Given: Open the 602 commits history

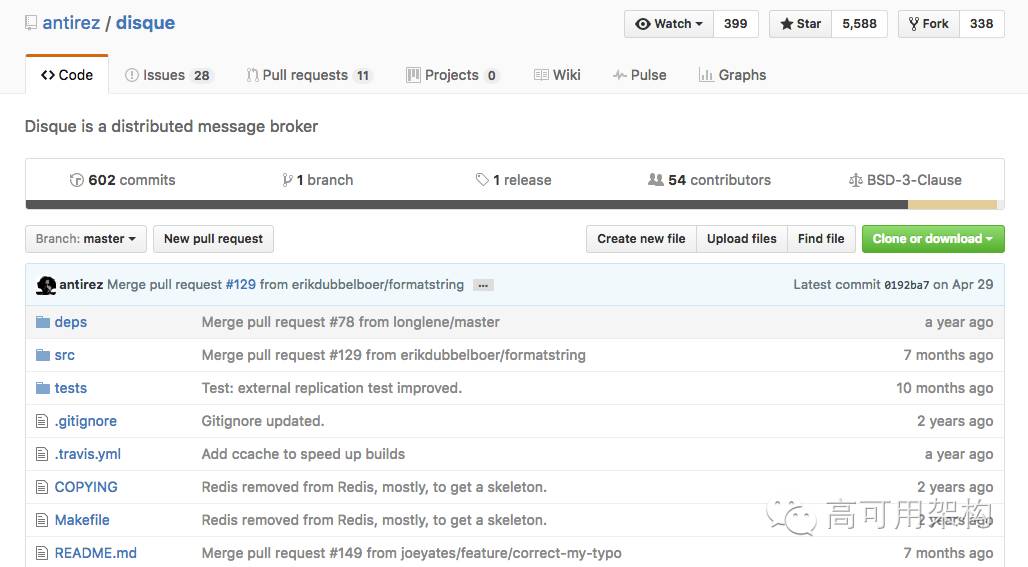Looking at the screenshot, I should 123,180.
